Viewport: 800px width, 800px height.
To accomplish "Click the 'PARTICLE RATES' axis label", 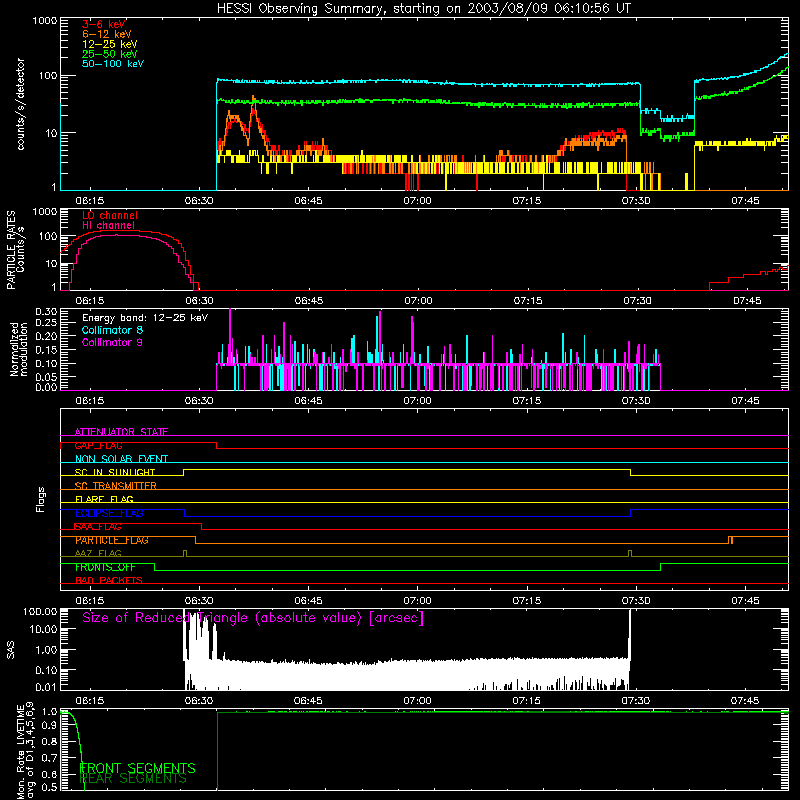I will (11, 250).
